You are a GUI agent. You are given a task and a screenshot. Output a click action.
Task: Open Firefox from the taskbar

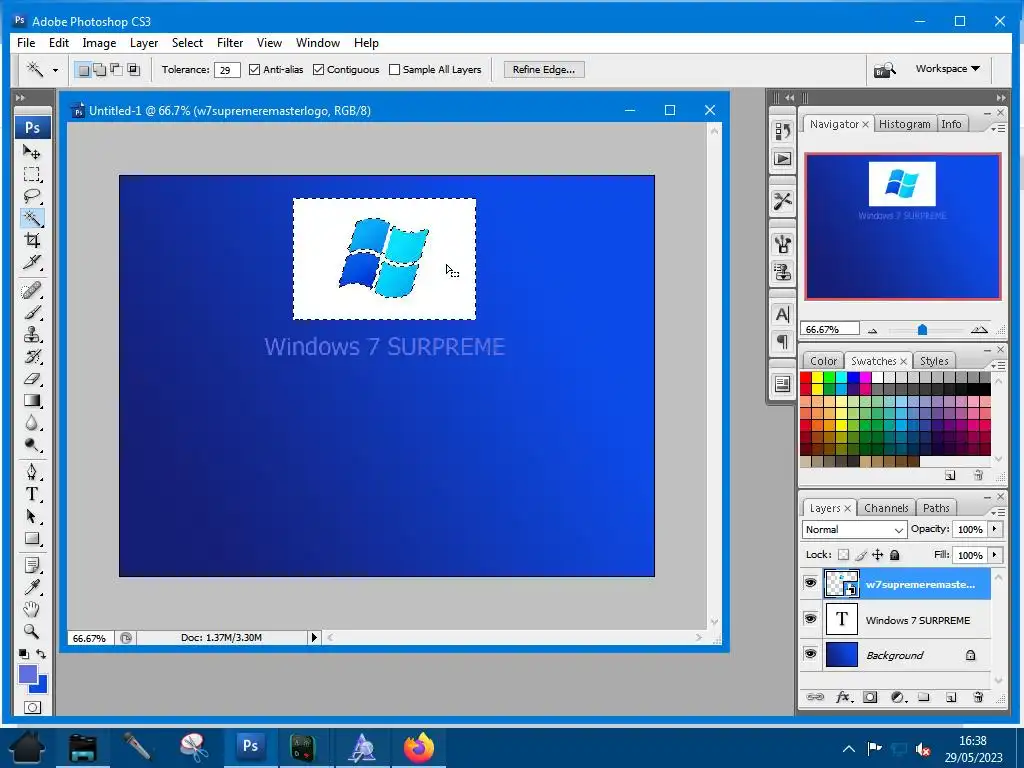[419, 748]
